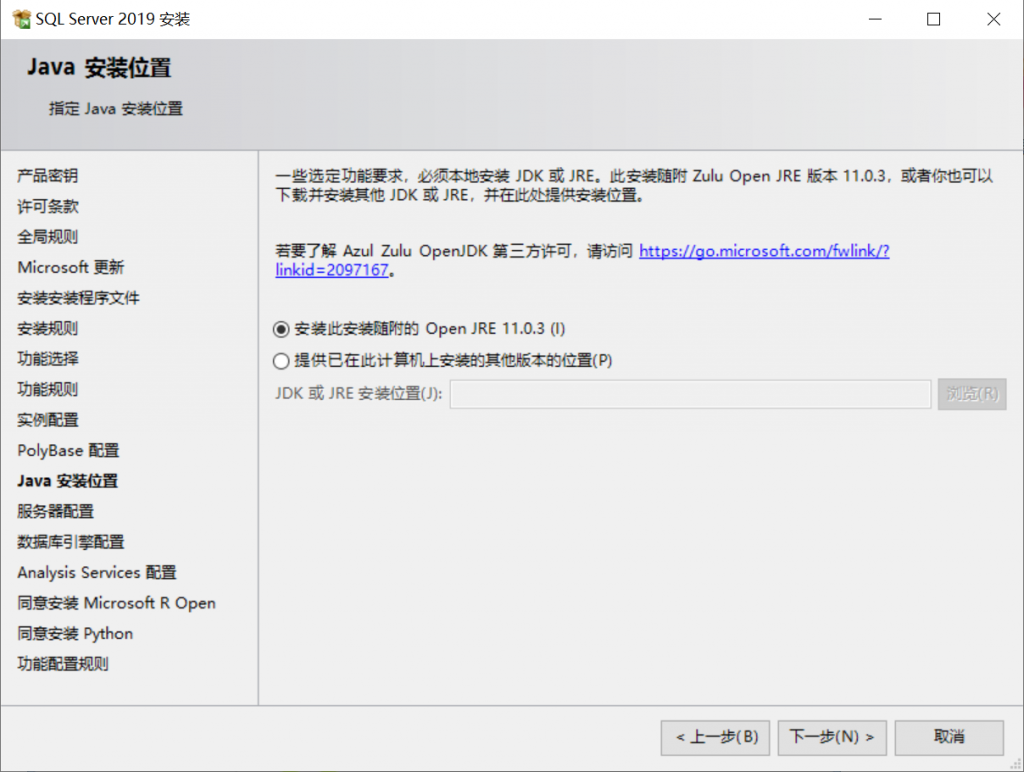Go back with the 上一步(B) button

pos(716,738)
